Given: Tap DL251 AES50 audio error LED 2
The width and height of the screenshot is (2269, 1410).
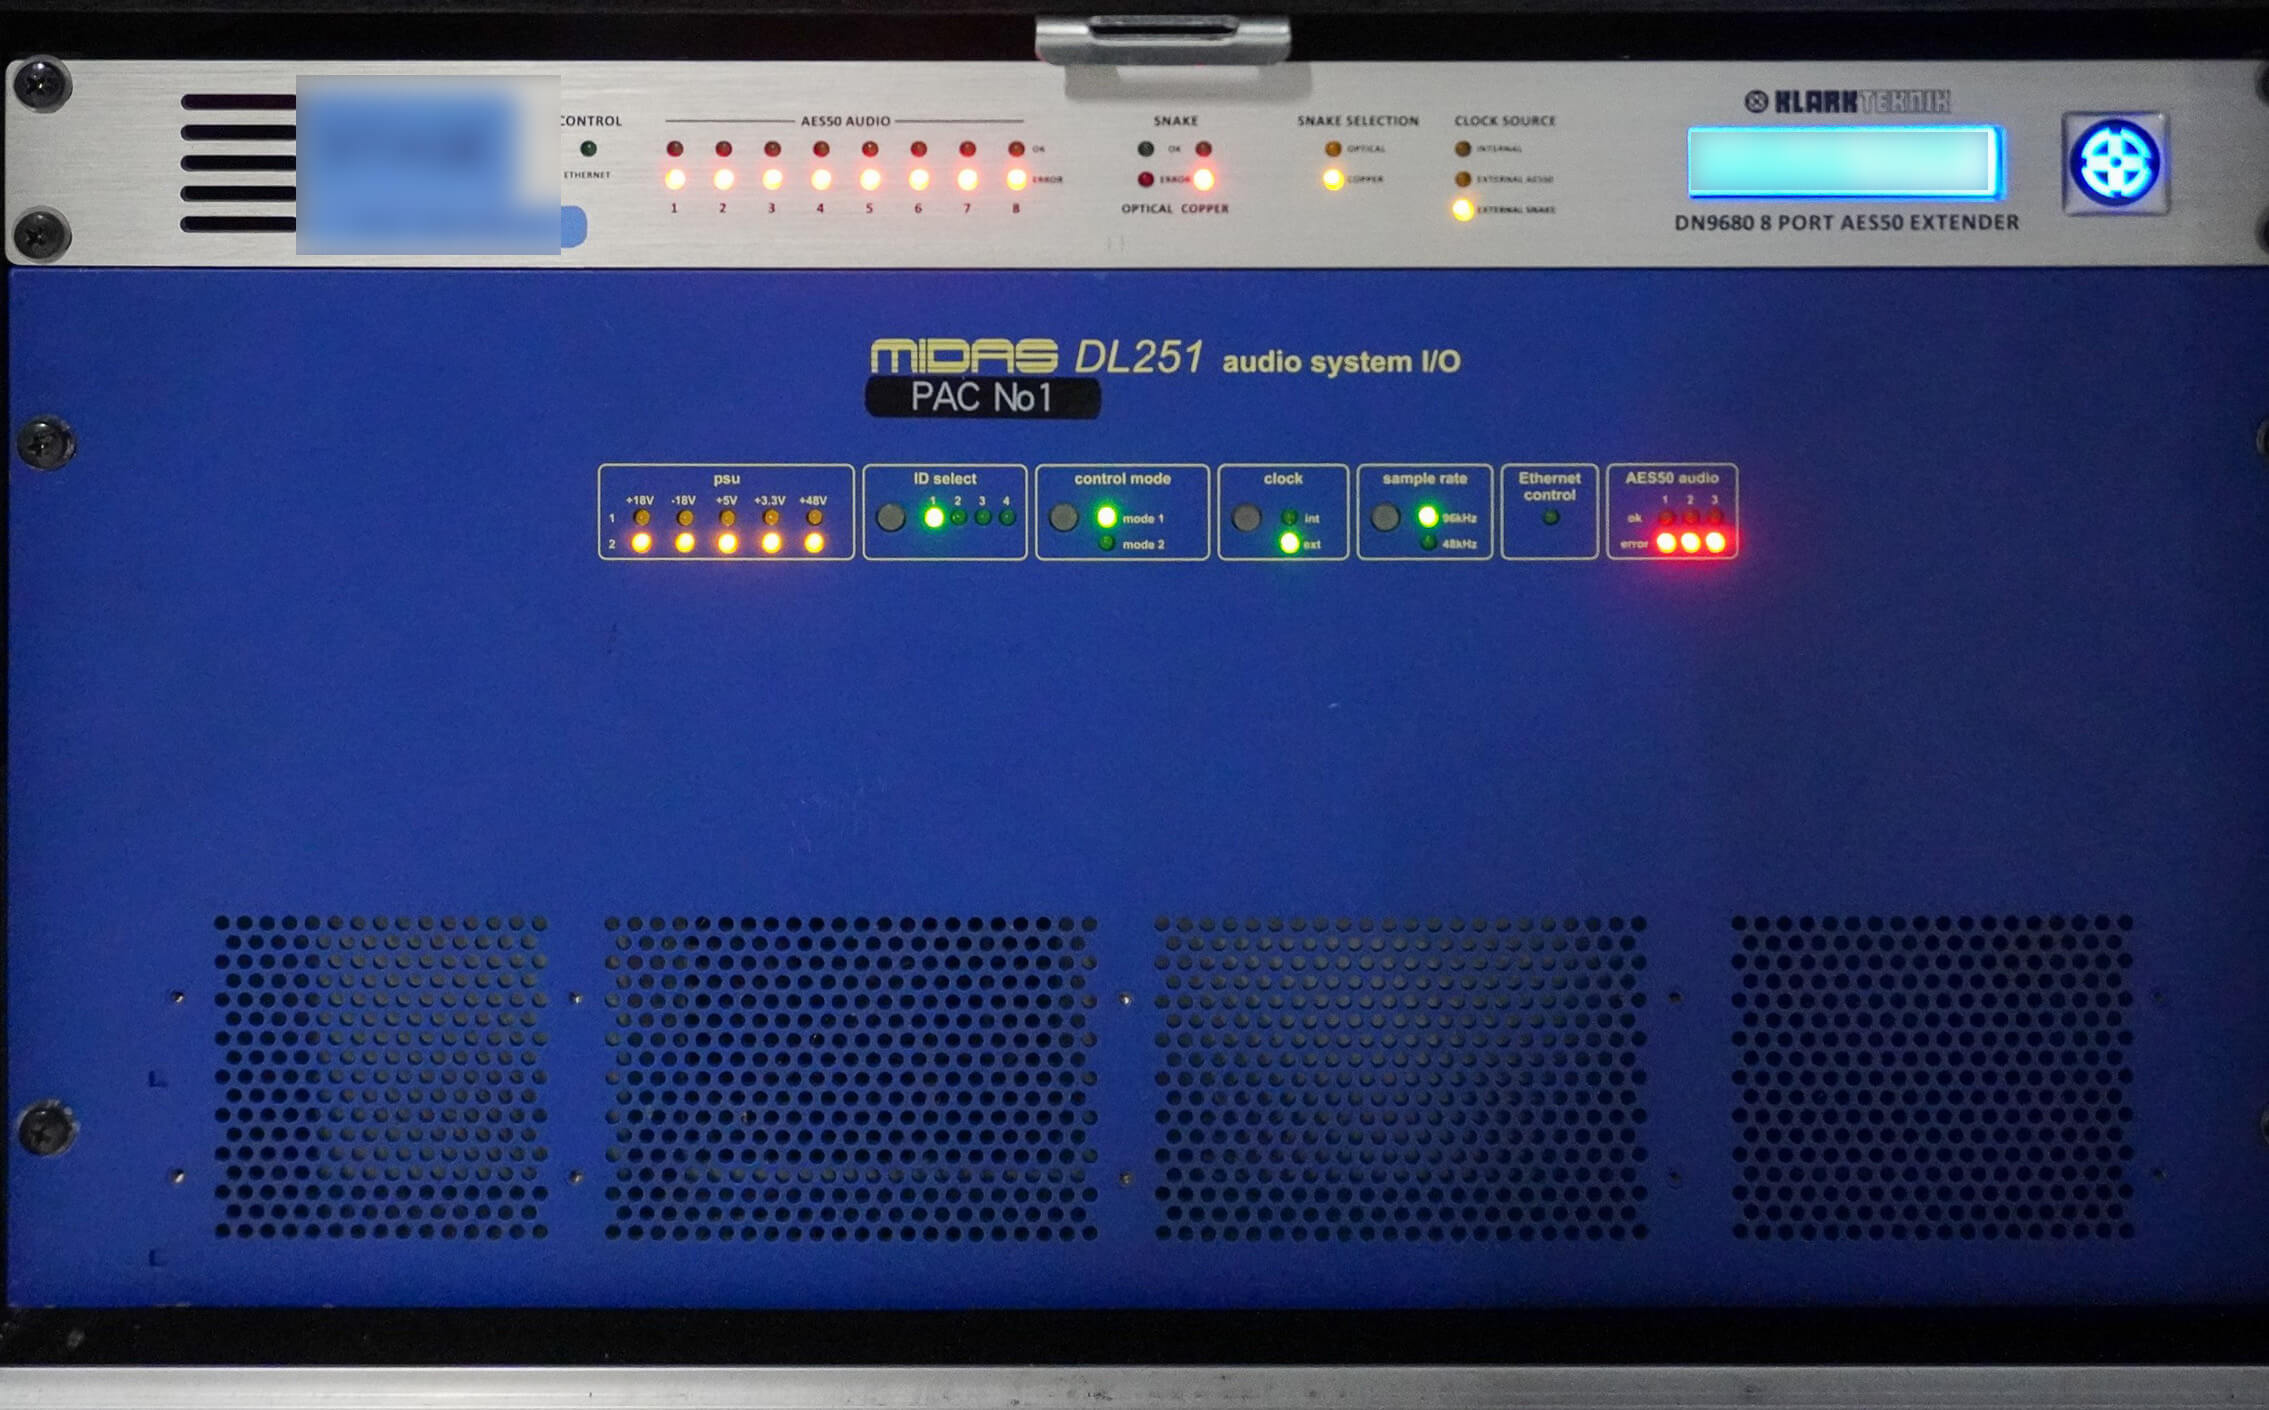Looking at the screenshot, I should coord(1690,543).
